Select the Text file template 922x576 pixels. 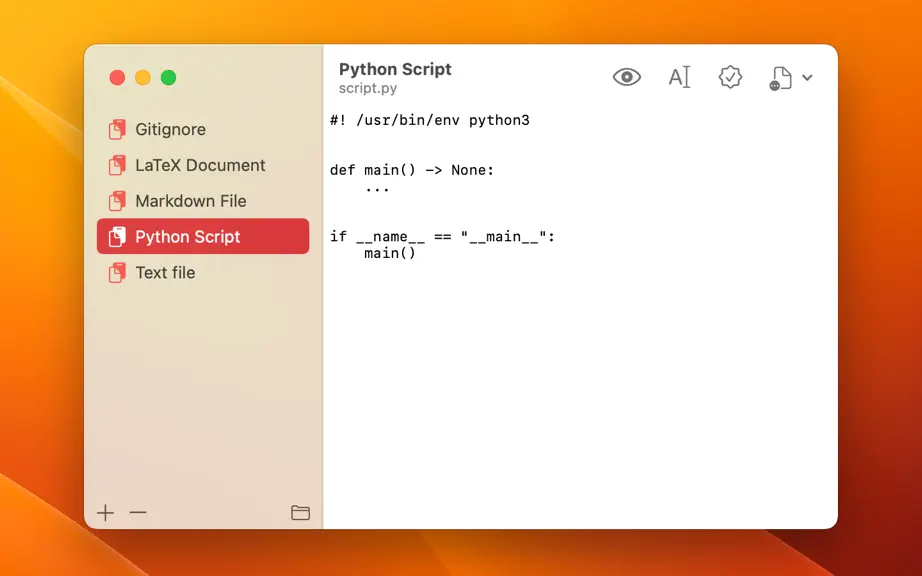point(203,273)
